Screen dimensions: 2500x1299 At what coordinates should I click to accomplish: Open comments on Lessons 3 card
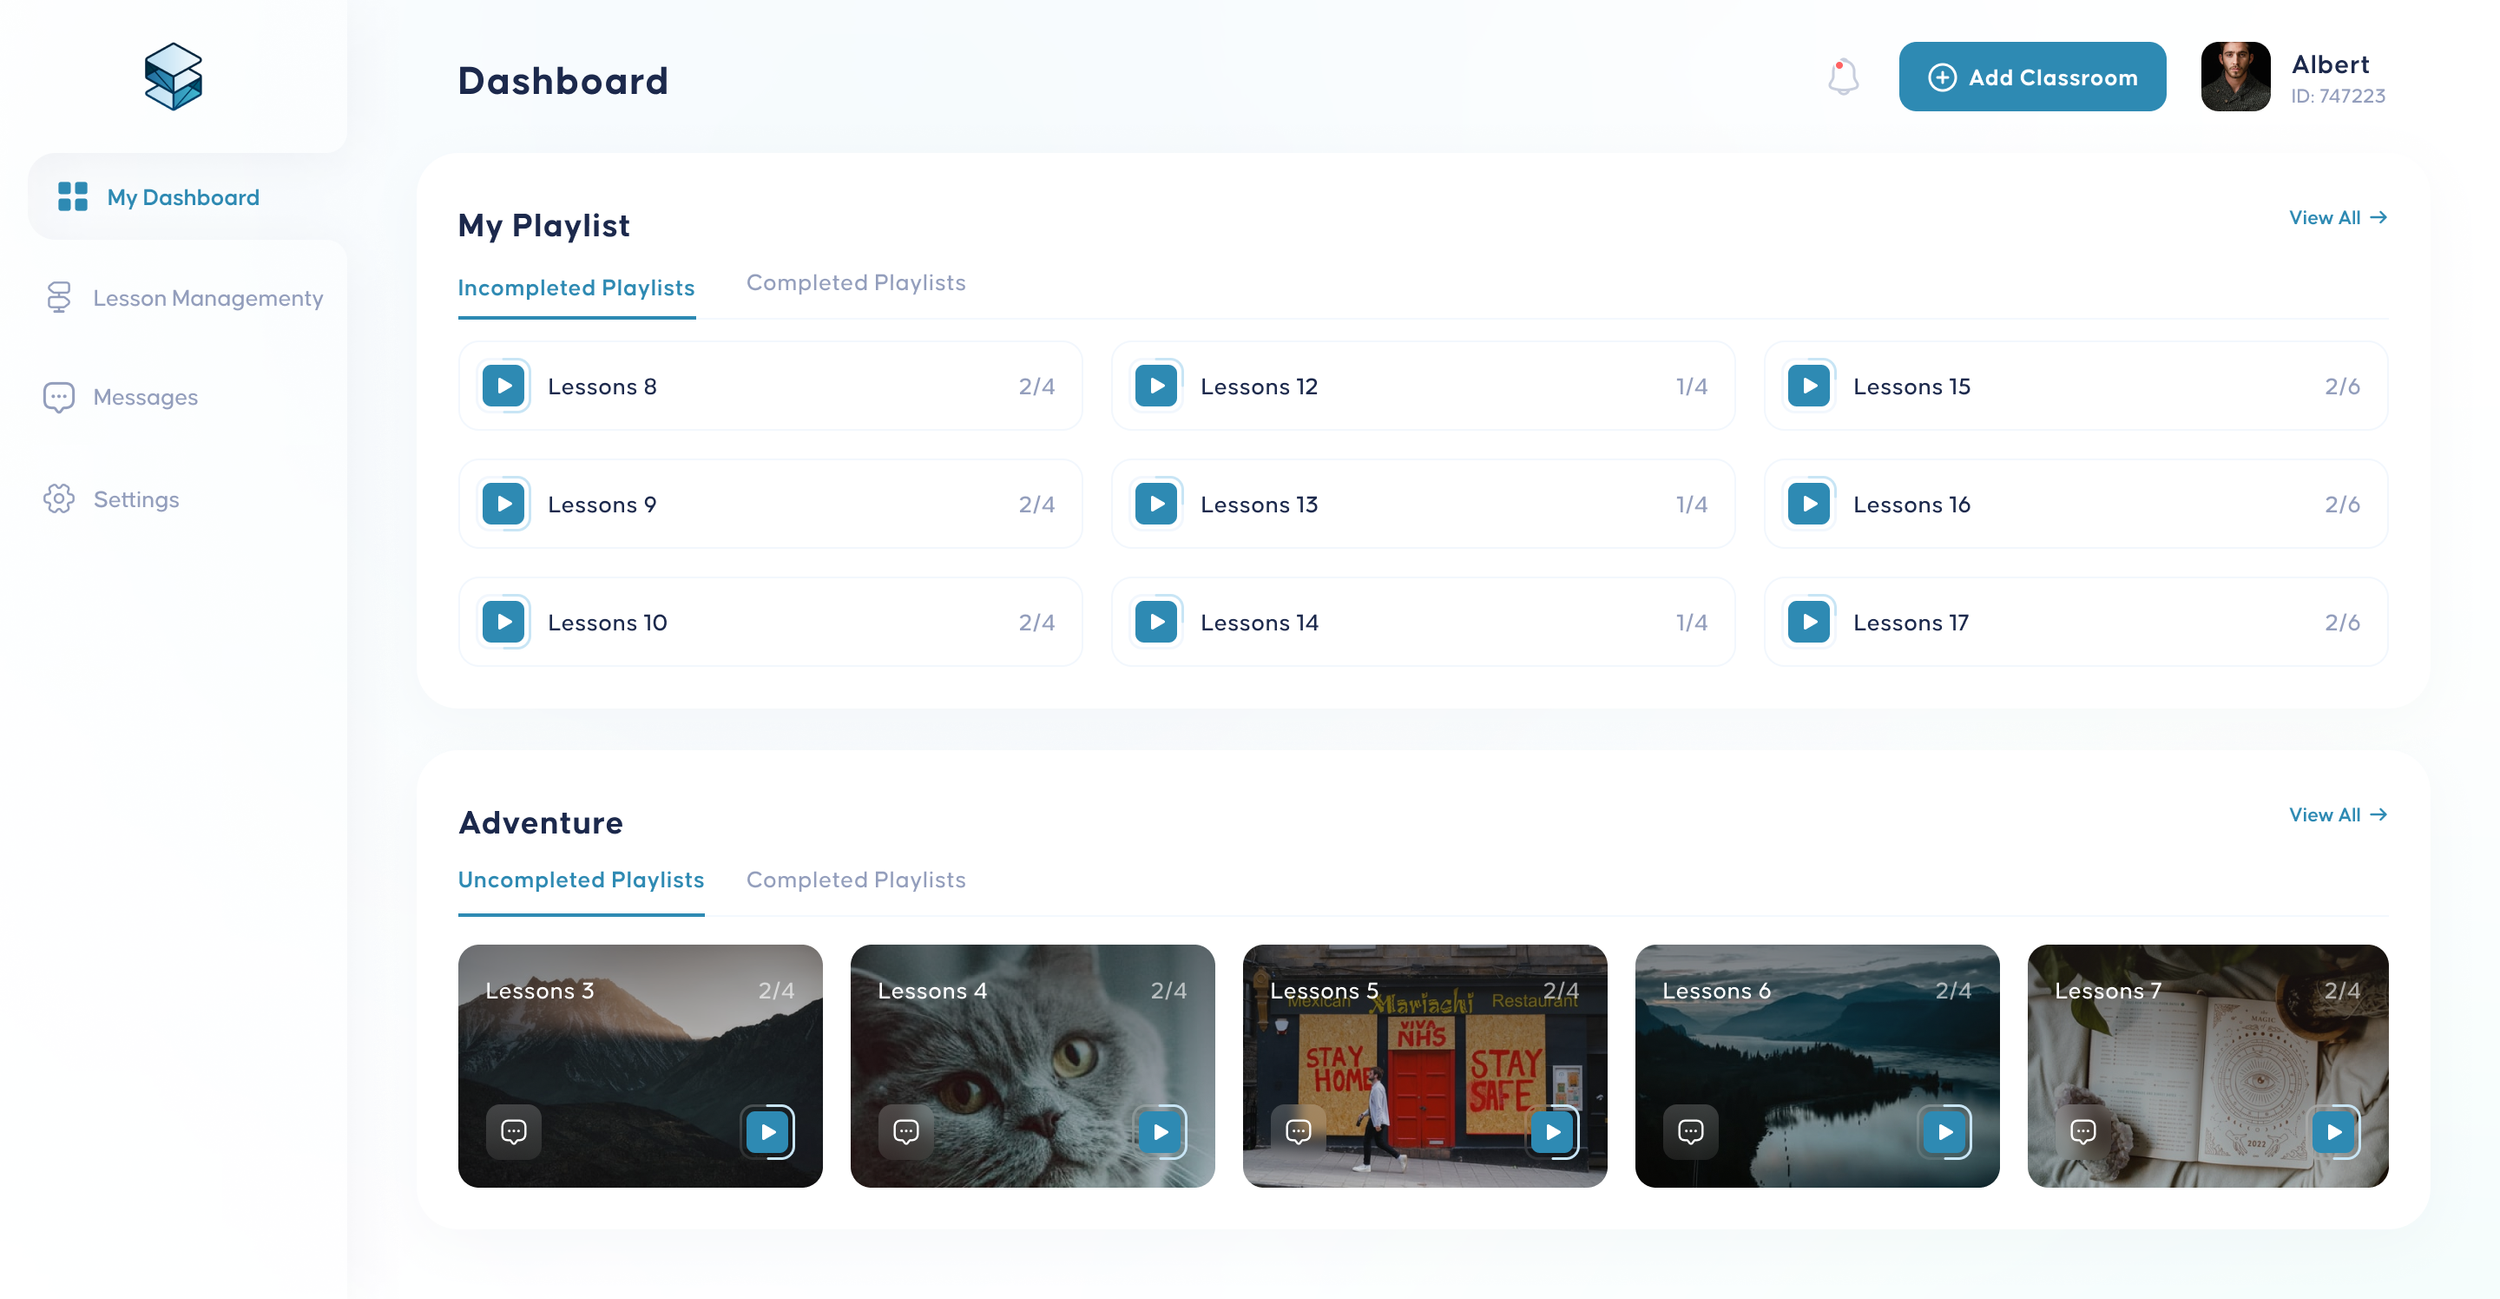tap(514, 1131)
